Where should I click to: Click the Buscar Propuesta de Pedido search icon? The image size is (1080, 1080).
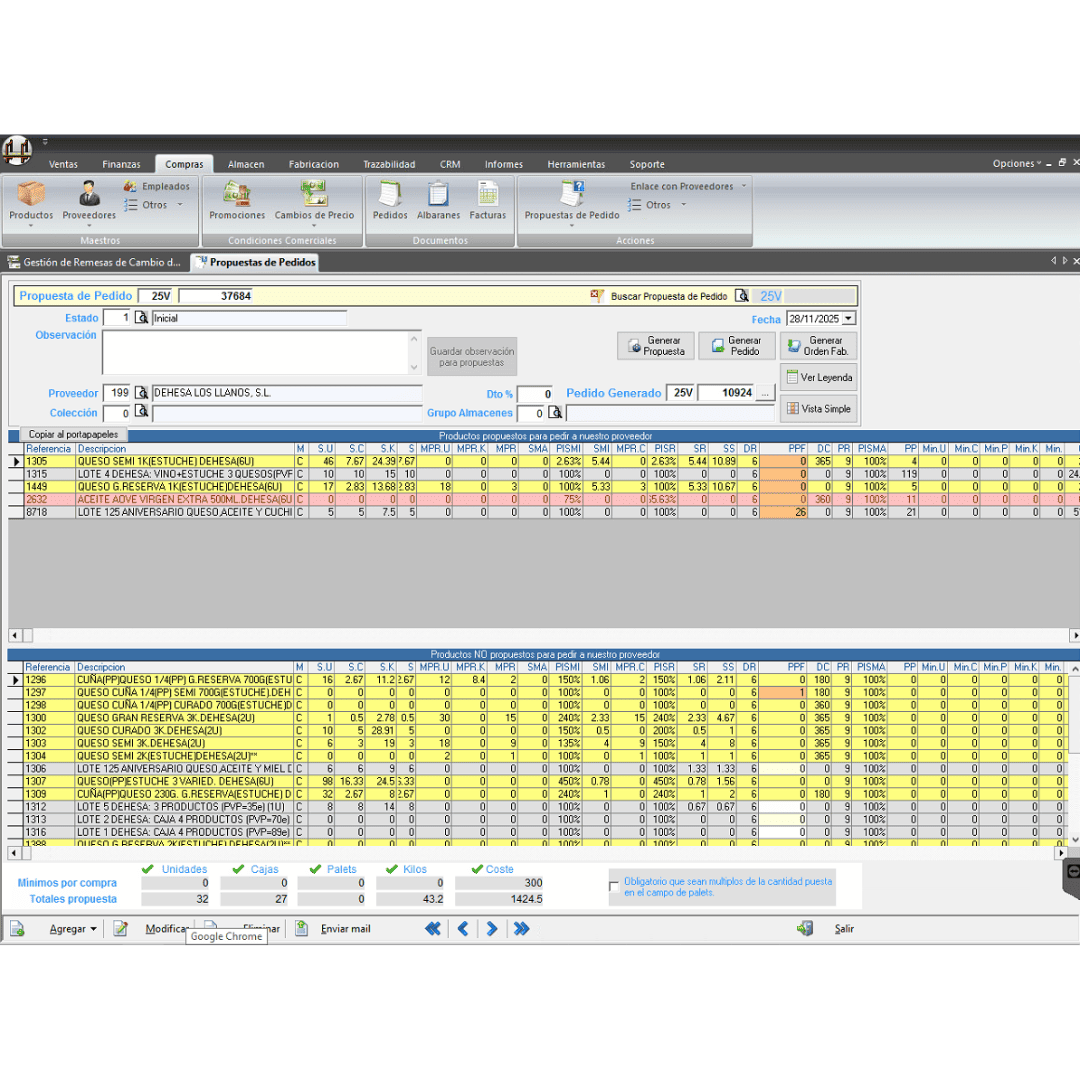coord(742,296)
